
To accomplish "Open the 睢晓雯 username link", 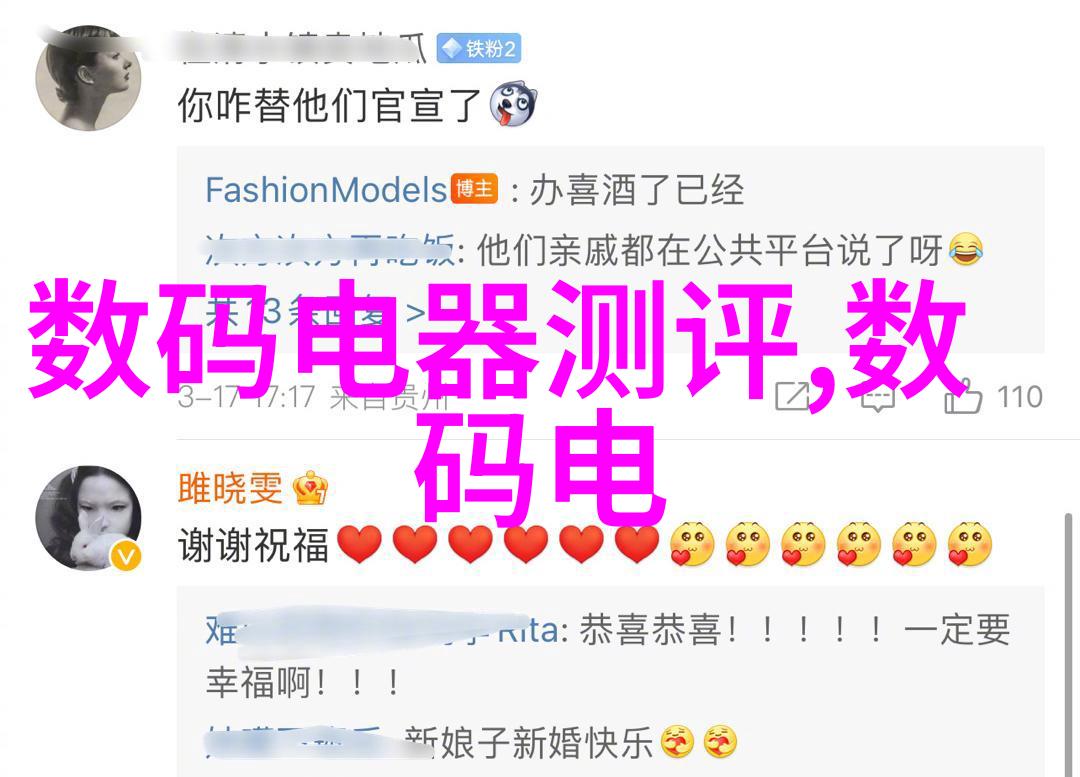I will pyautogui.click(x=230, y=488).
